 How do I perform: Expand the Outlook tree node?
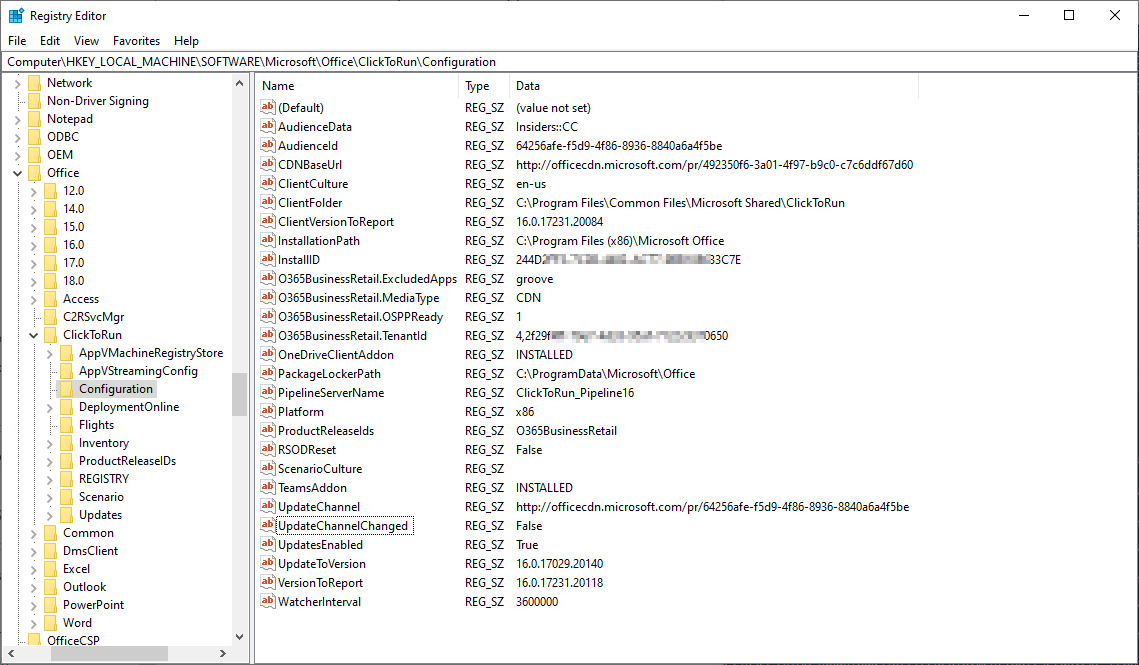point(33,586)
